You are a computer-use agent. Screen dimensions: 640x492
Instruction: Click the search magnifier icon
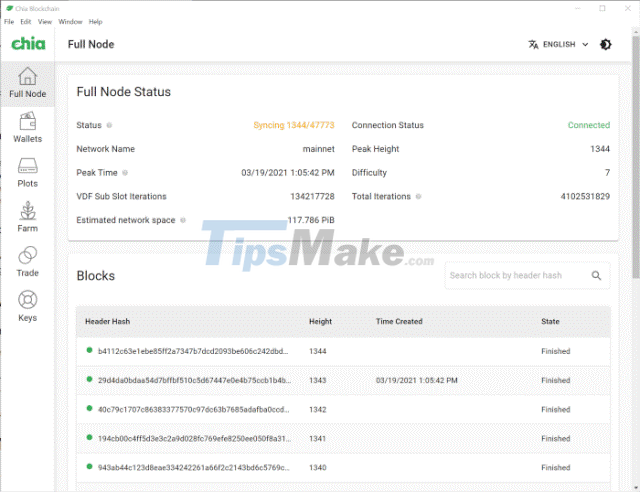[x=596, y=276]
